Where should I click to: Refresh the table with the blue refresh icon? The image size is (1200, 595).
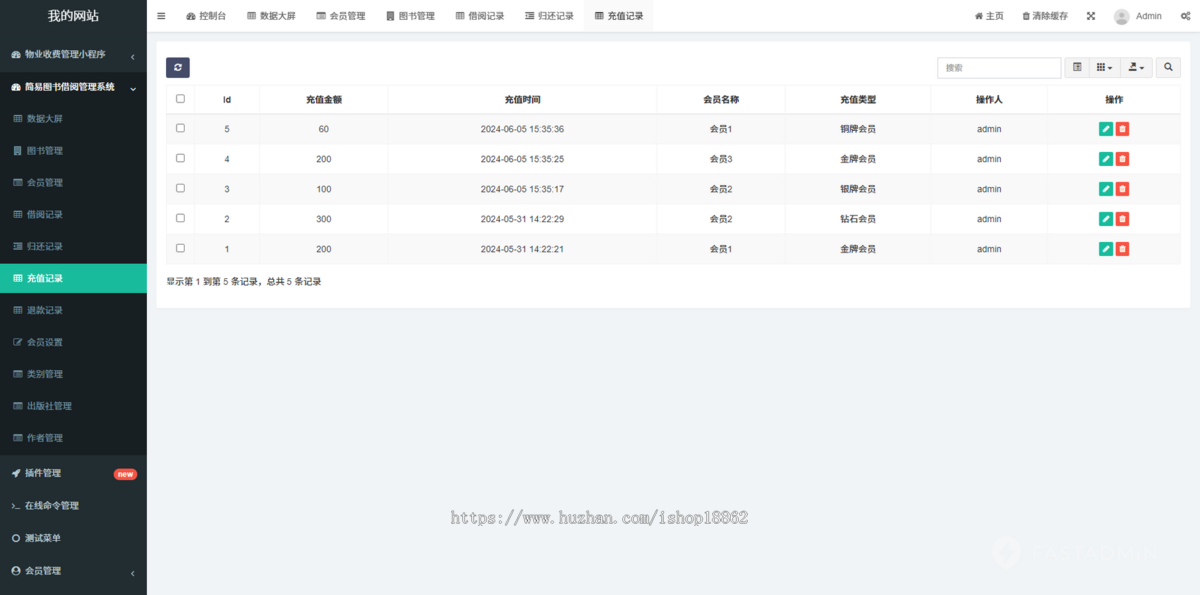click(178, 67)
